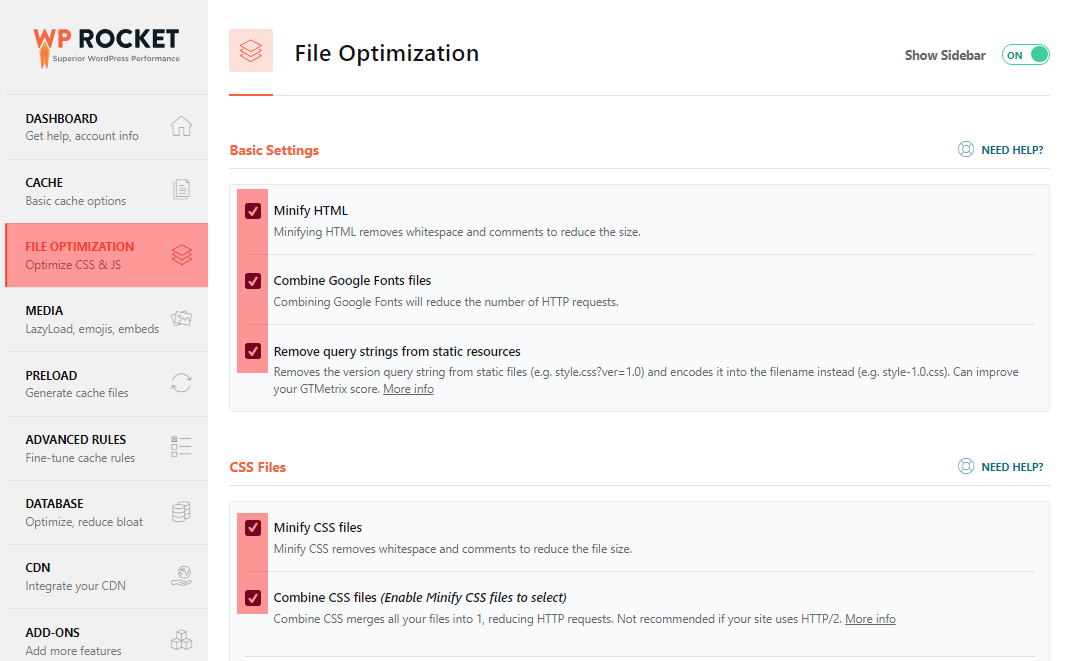Click the Database cylinder icon
The image size is (1071, 661).
tap(181, 511)
